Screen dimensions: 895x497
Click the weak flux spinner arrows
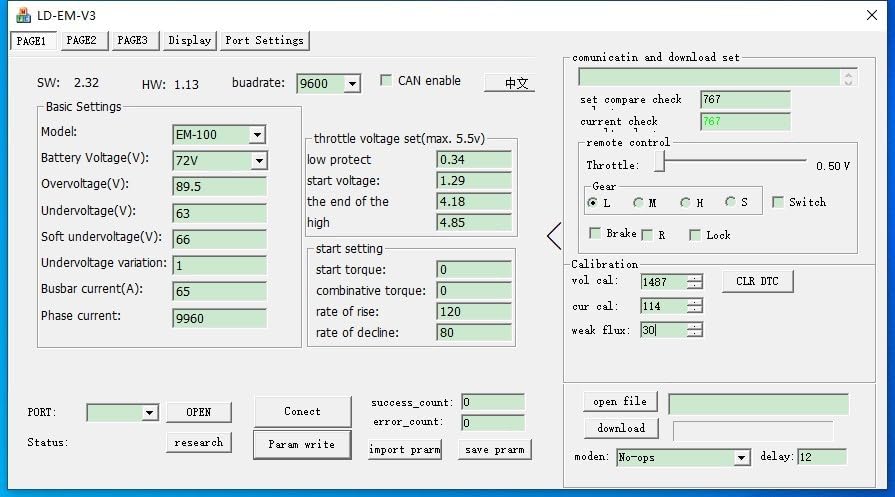coord(695,330)
